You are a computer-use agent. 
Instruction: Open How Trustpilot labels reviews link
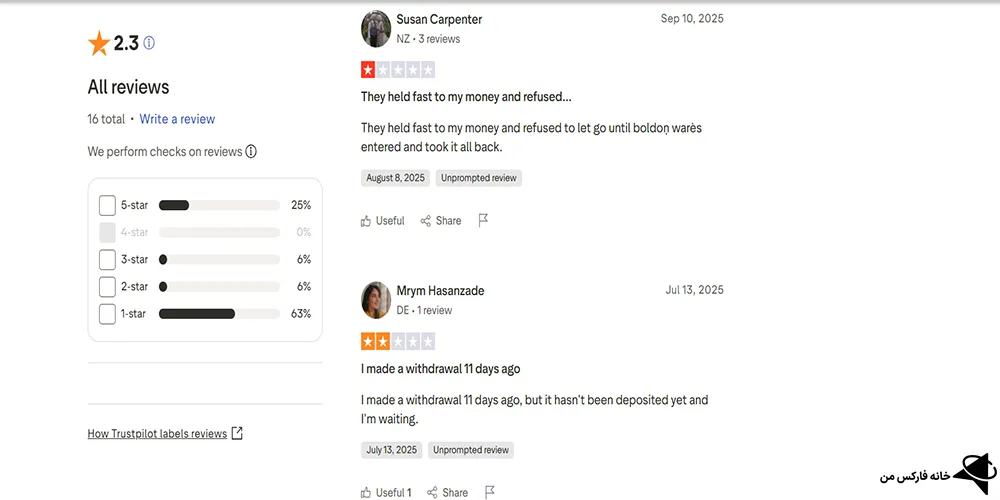coord(157,434)
